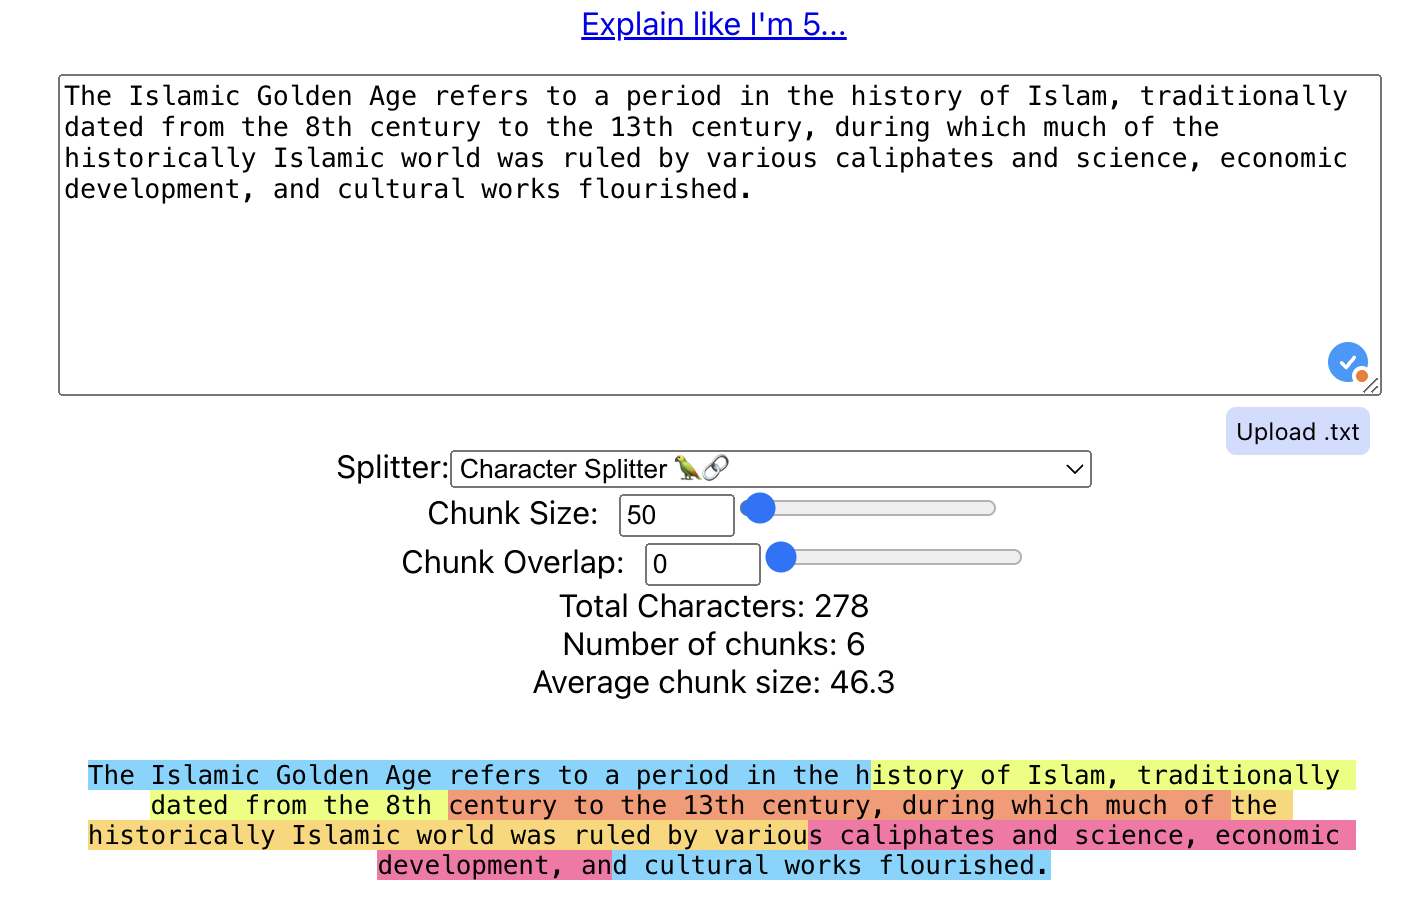Click the Chunk Overlap slider handle
This screenshot has height=898, width=1428.
781,557
